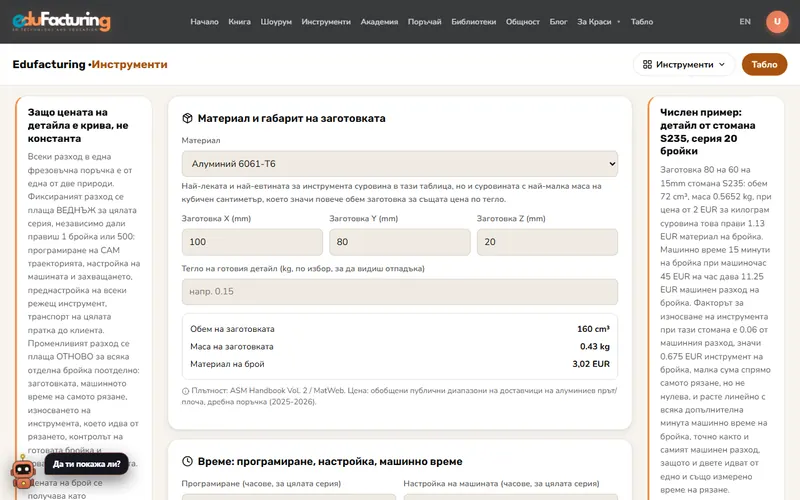This screenshot has width=800, height=500.
Task: Expand the За Краси menu arrow
Action: pos(618,21)
